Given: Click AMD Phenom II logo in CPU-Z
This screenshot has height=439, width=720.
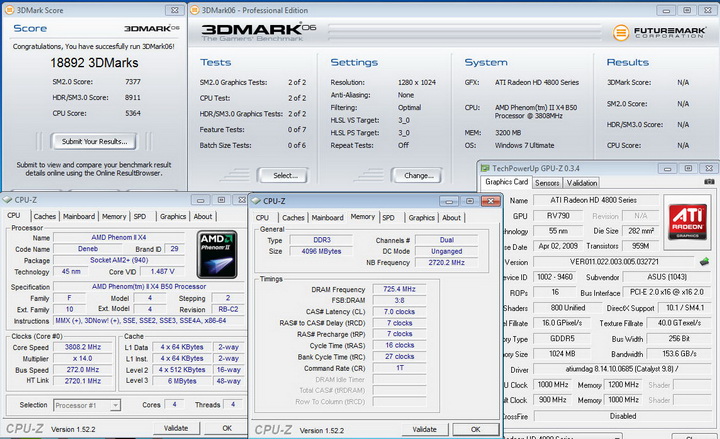Looking at the screenshot, I should [217, 254].
